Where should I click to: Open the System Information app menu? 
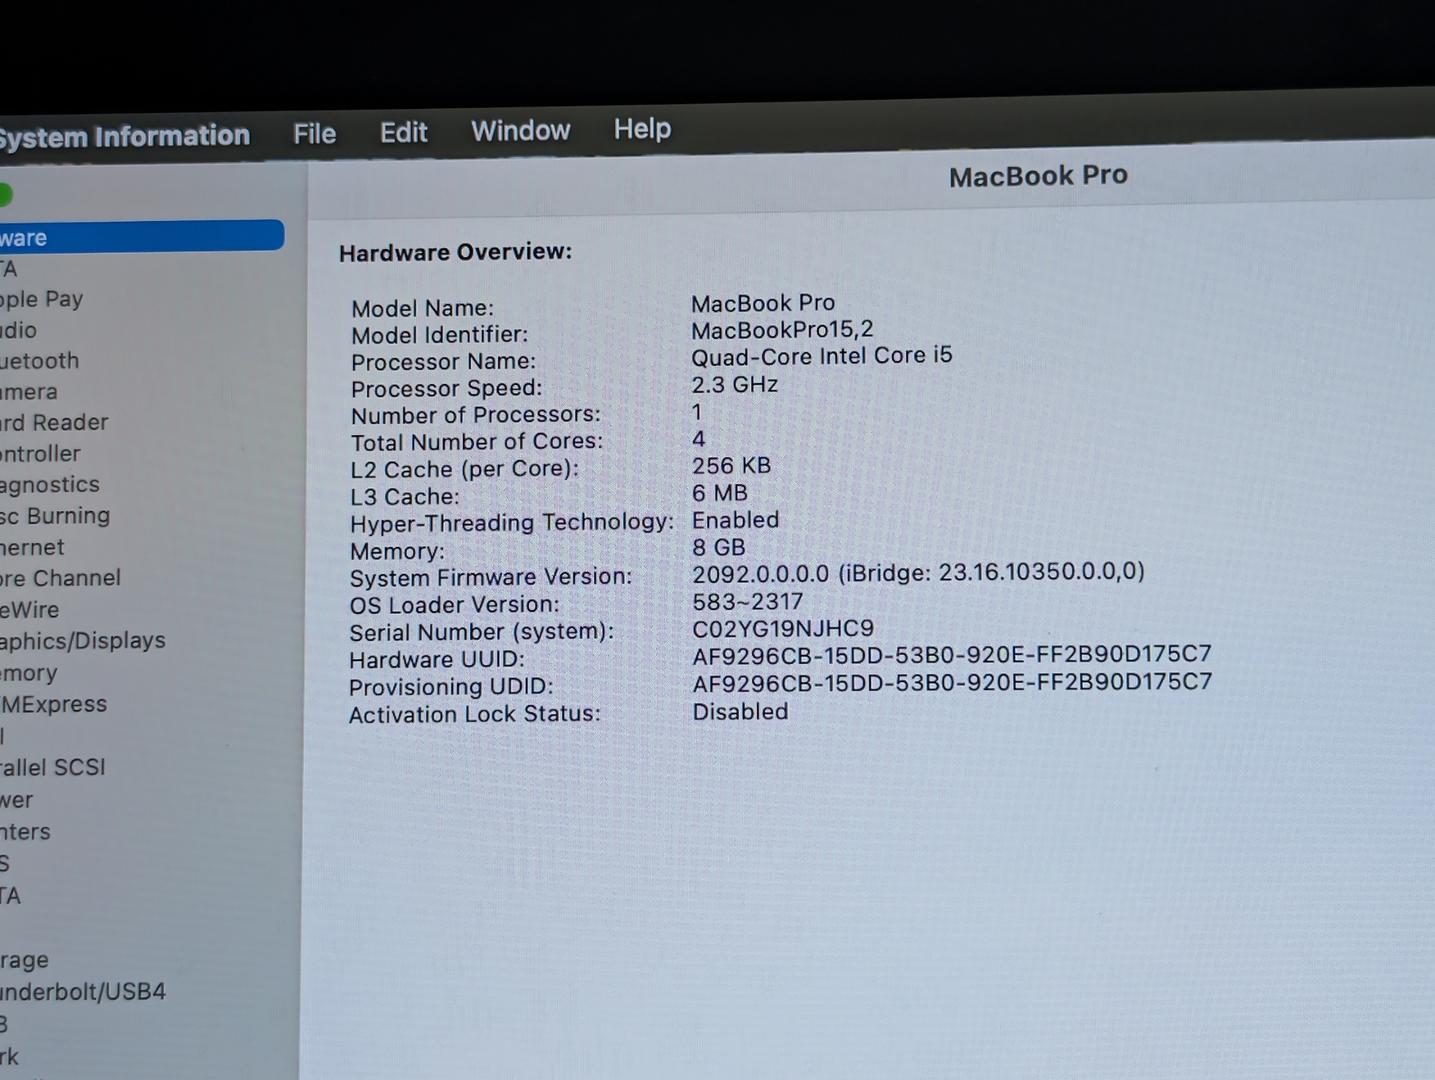point(124,136)
